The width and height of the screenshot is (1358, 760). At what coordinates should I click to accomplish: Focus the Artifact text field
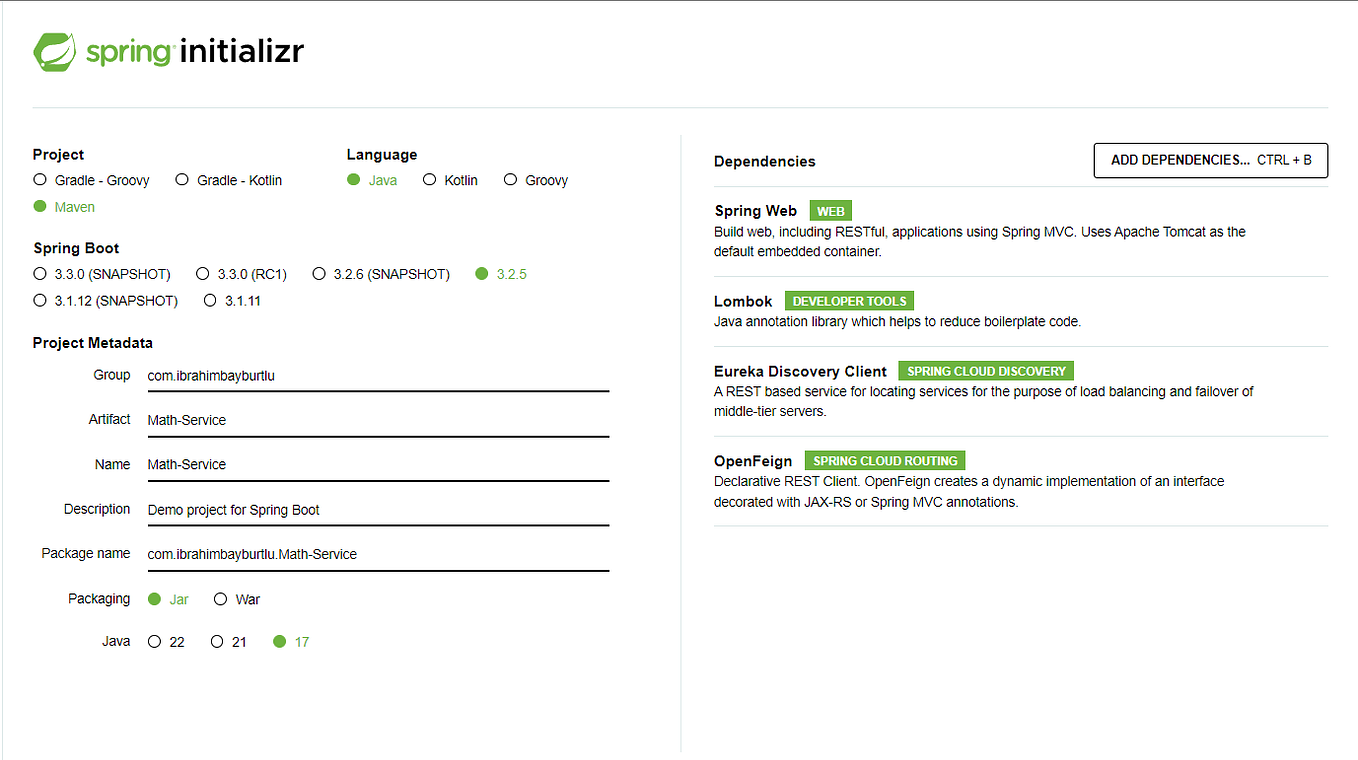point(378,420)
